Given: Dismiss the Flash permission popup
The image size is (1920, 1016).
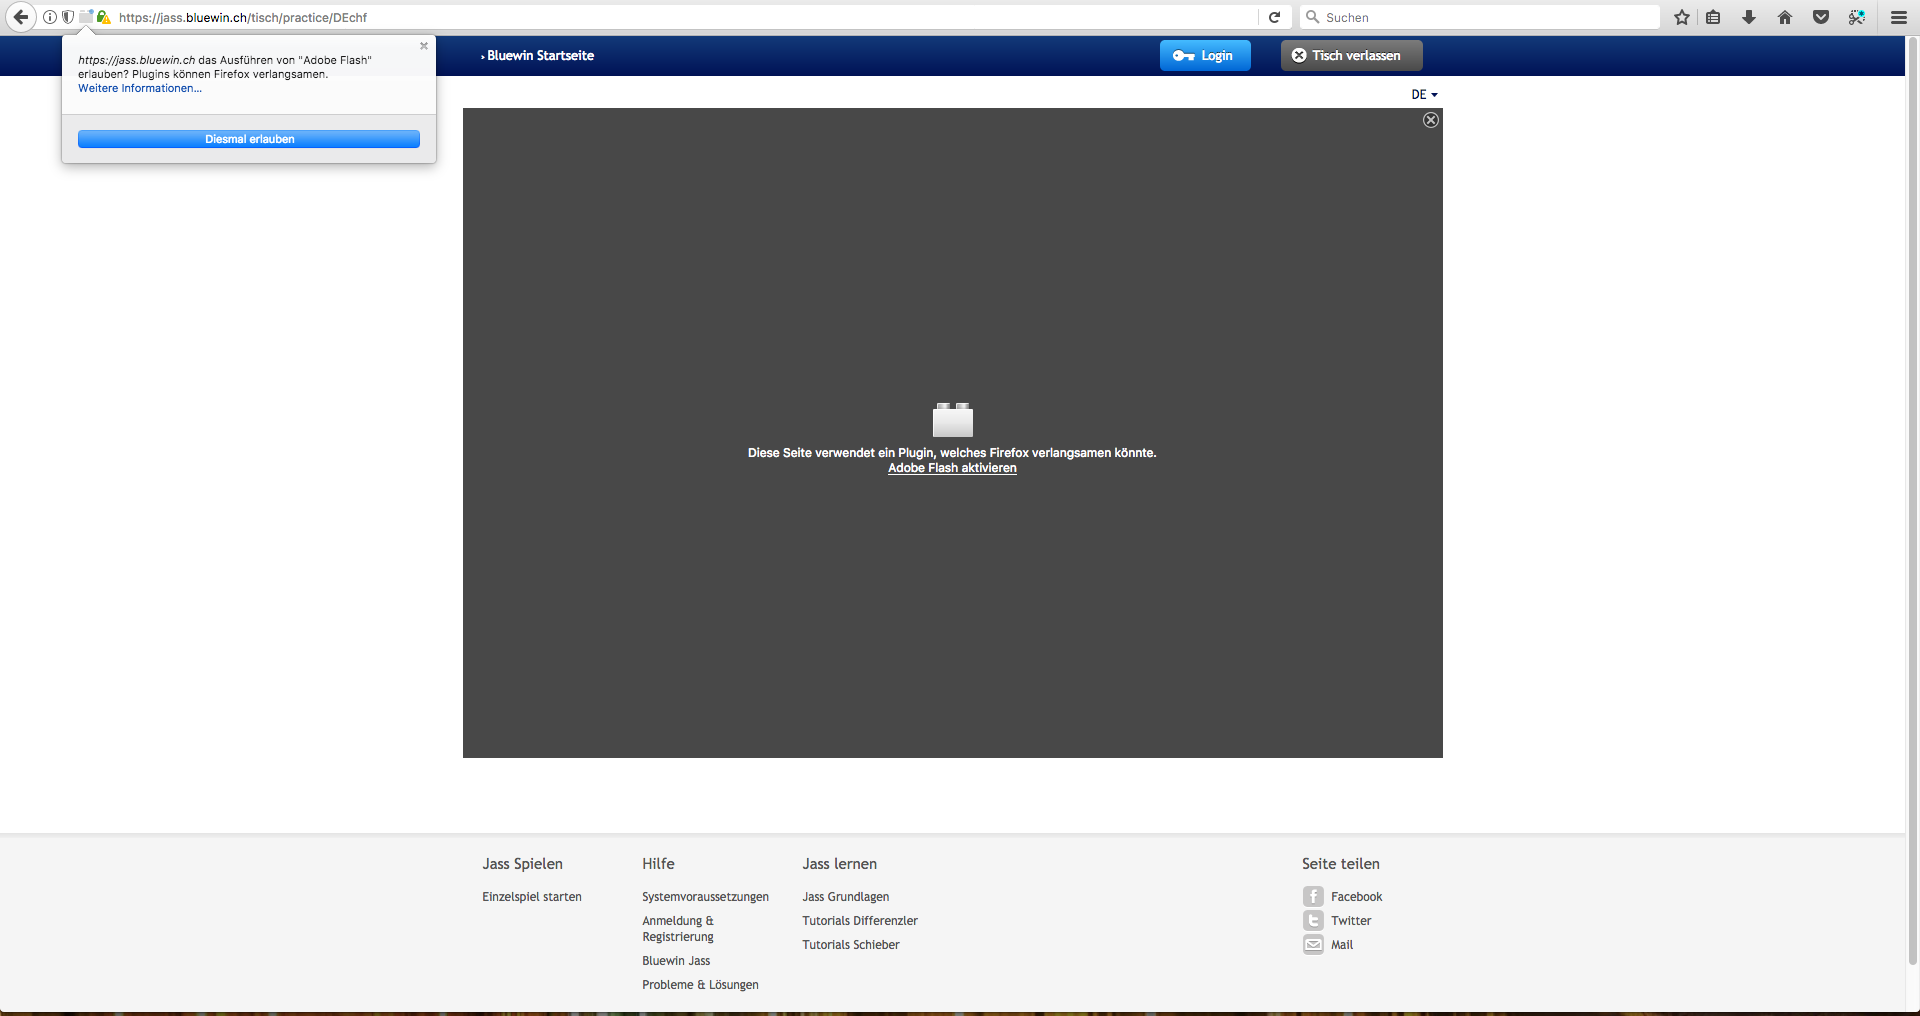Looking at the screenshot, I should click(x=424, y=46).
